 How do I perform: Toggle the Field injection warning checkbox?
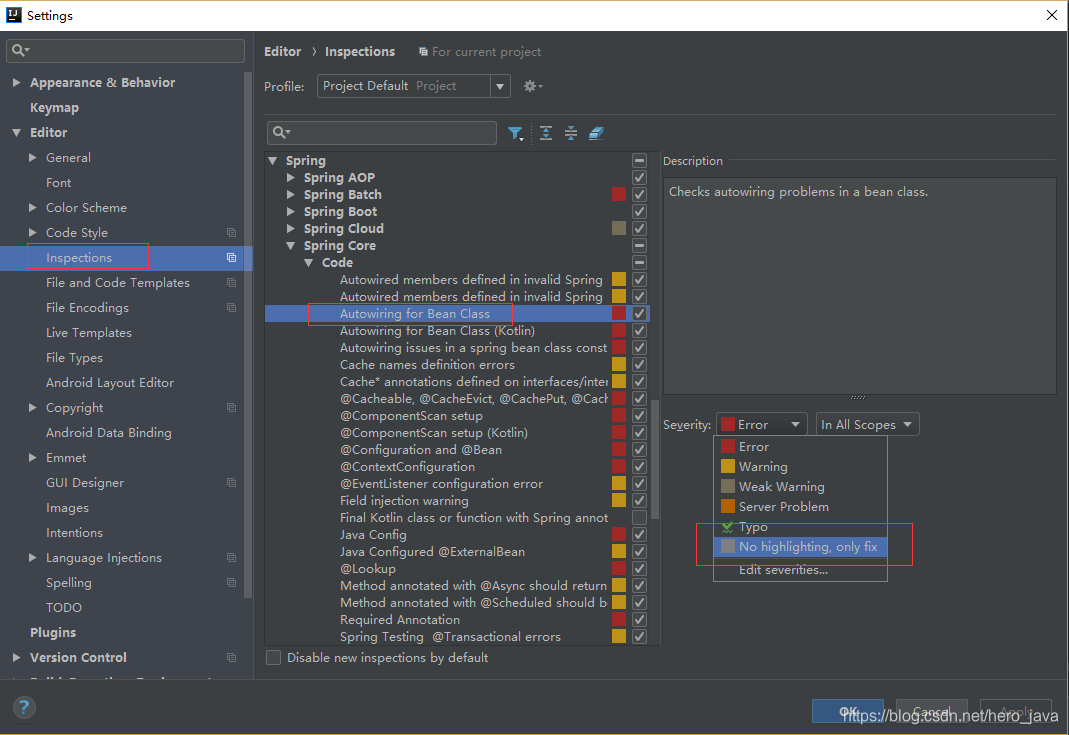[x=639, y=500]
